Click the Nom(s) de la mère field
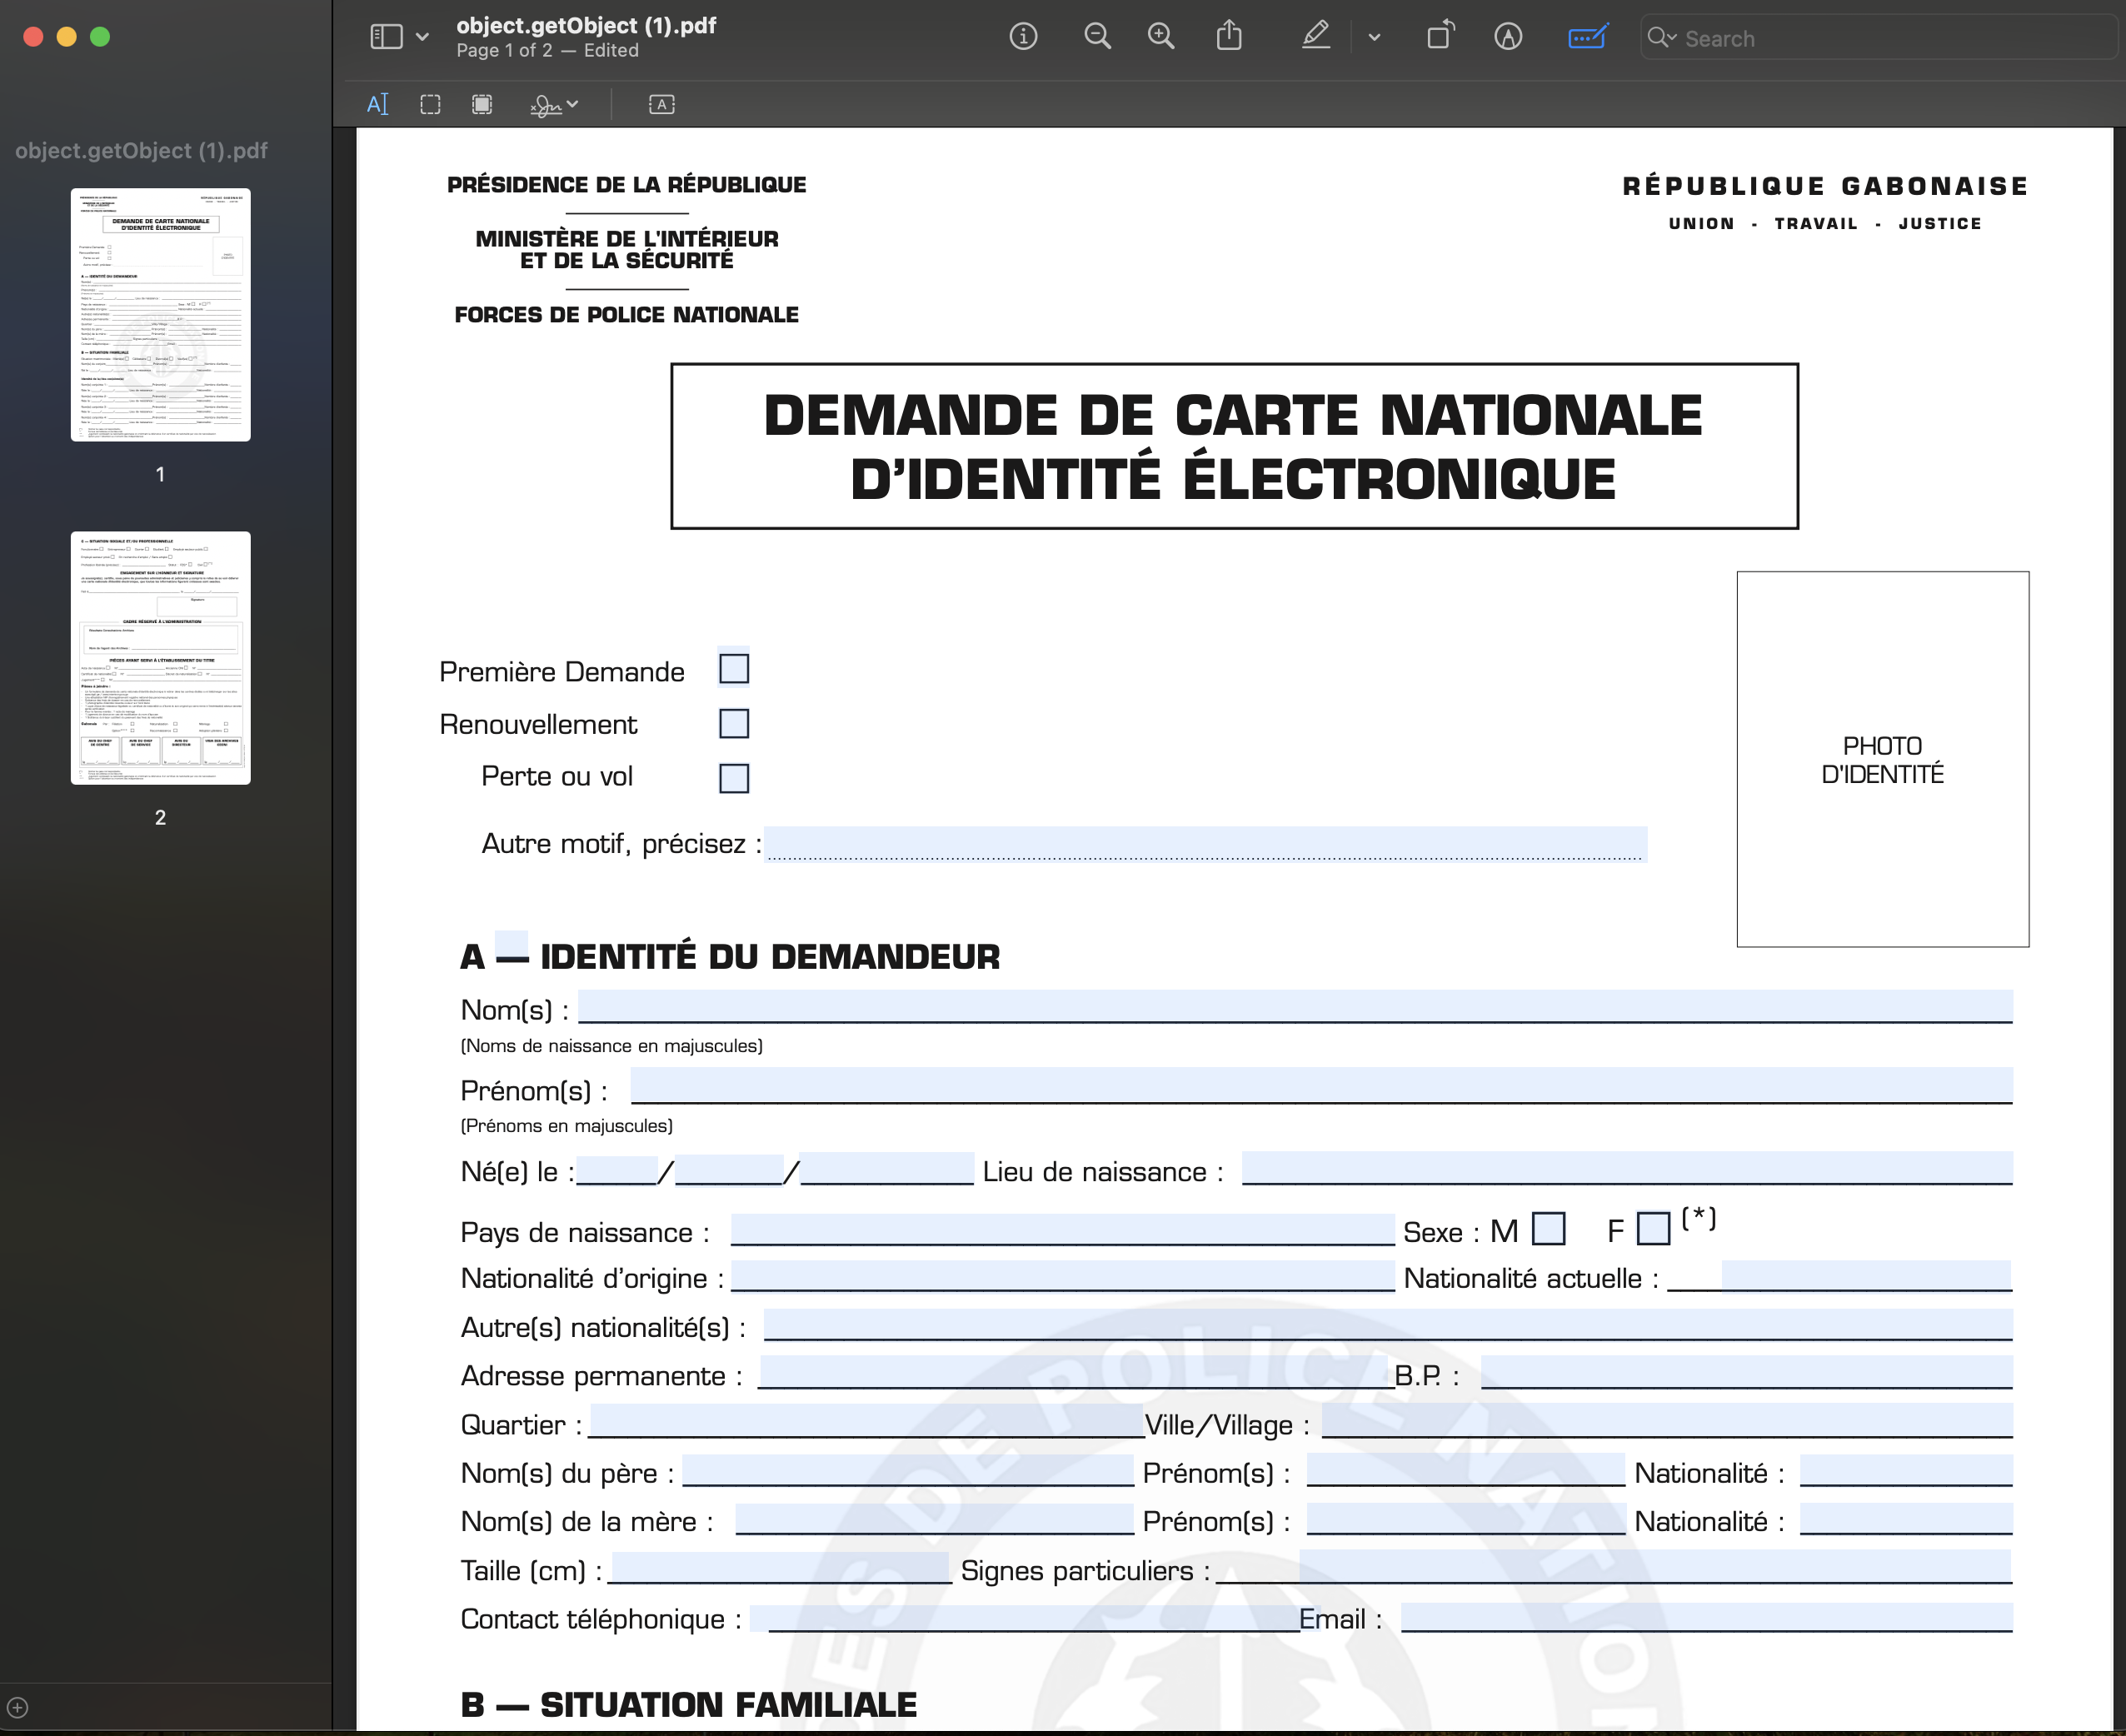This screenshot has height=1736, width=2126. pyautogui.click(x=935, y=1518)
